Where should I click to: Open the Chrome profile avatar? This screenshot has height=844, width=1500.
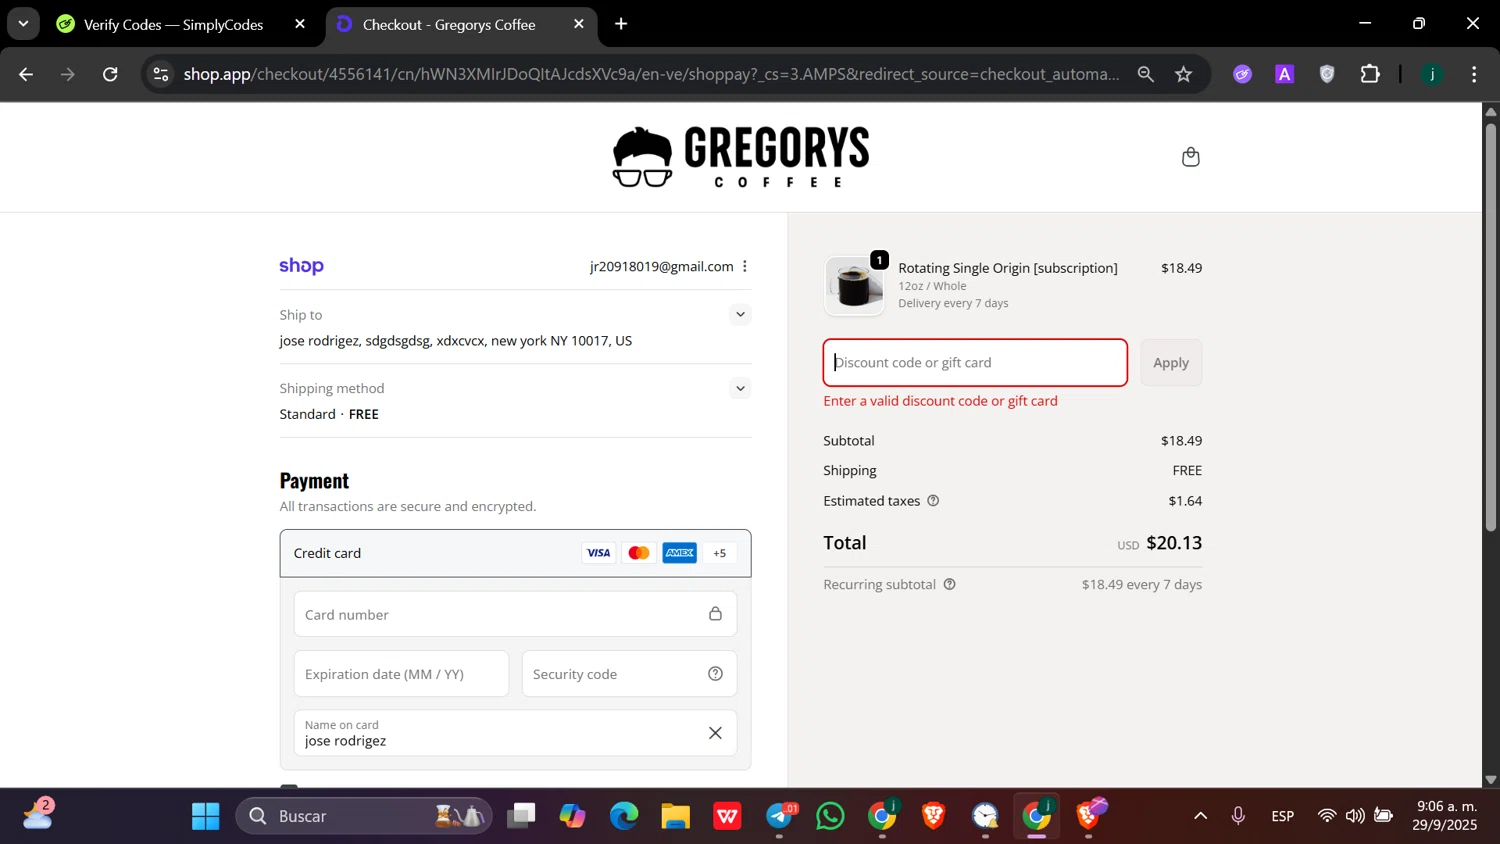pos(1432,74)
